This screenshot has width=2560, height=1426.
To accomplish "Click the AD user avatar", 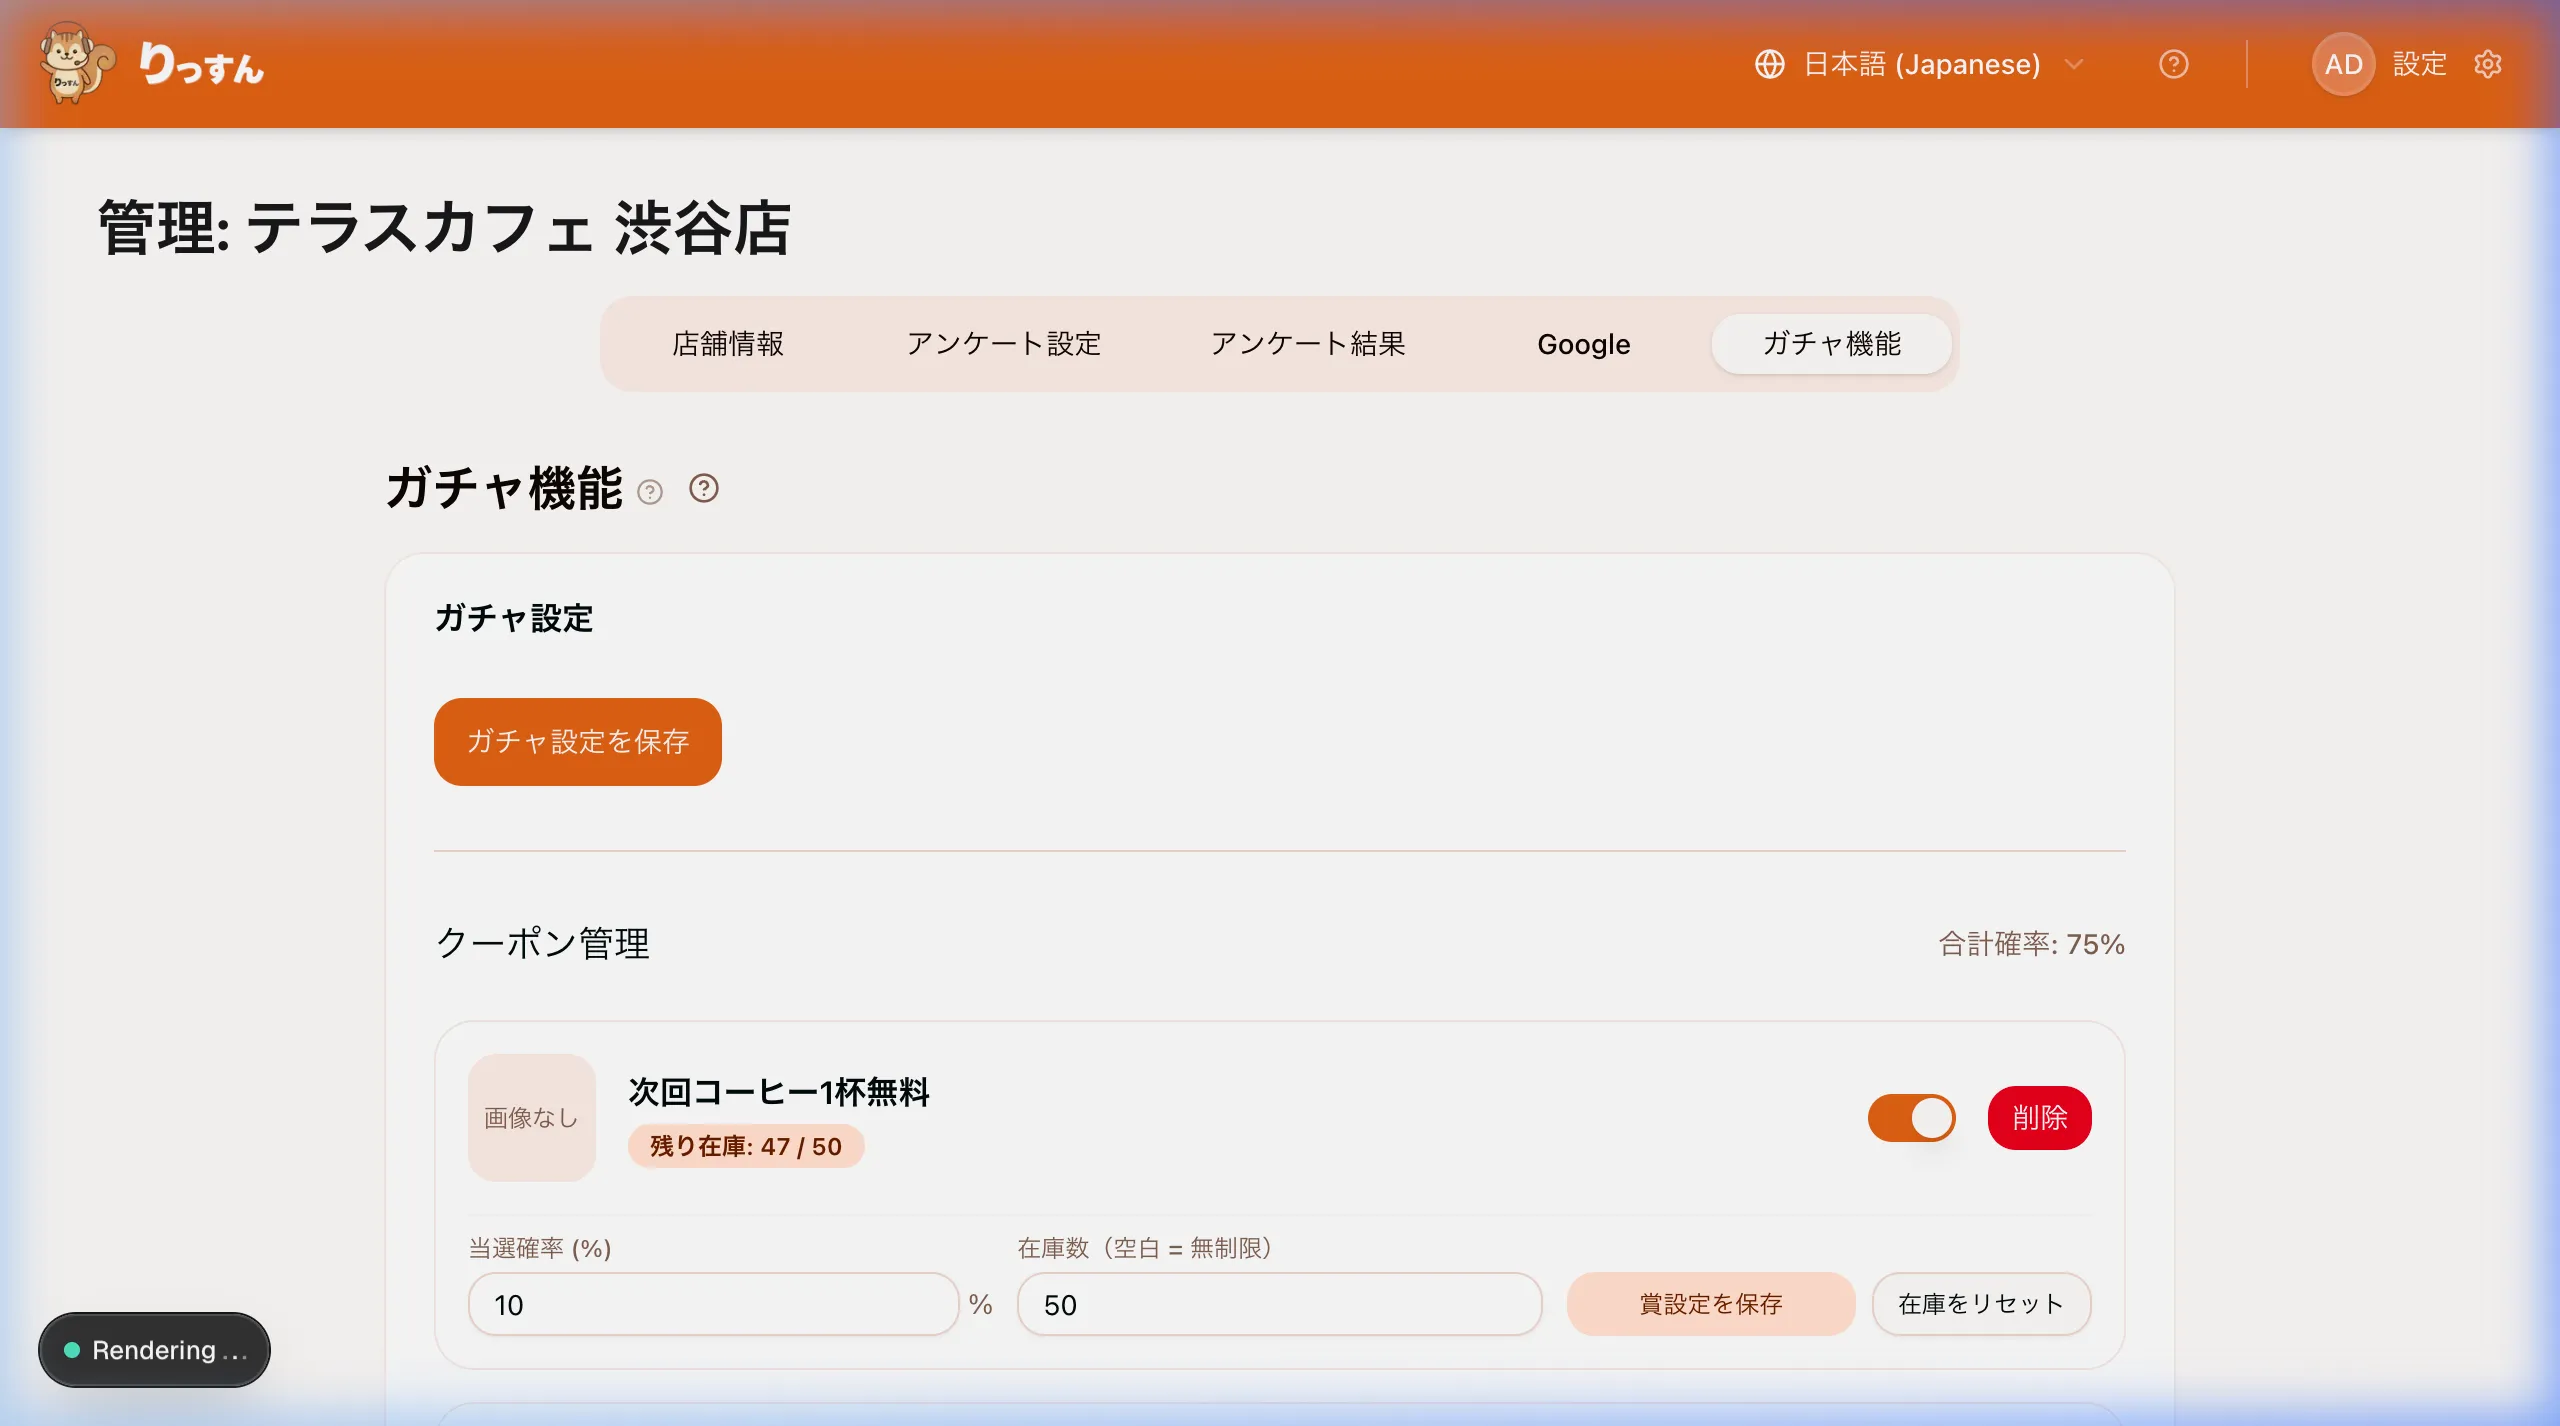I will pyautogui.click(x=2343, y=64).
